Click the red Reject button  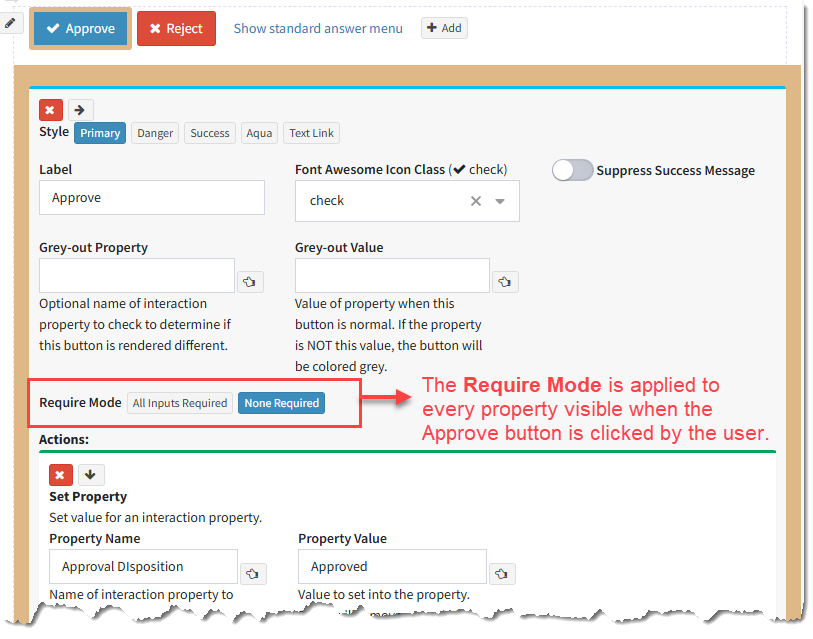click(176, 29)
